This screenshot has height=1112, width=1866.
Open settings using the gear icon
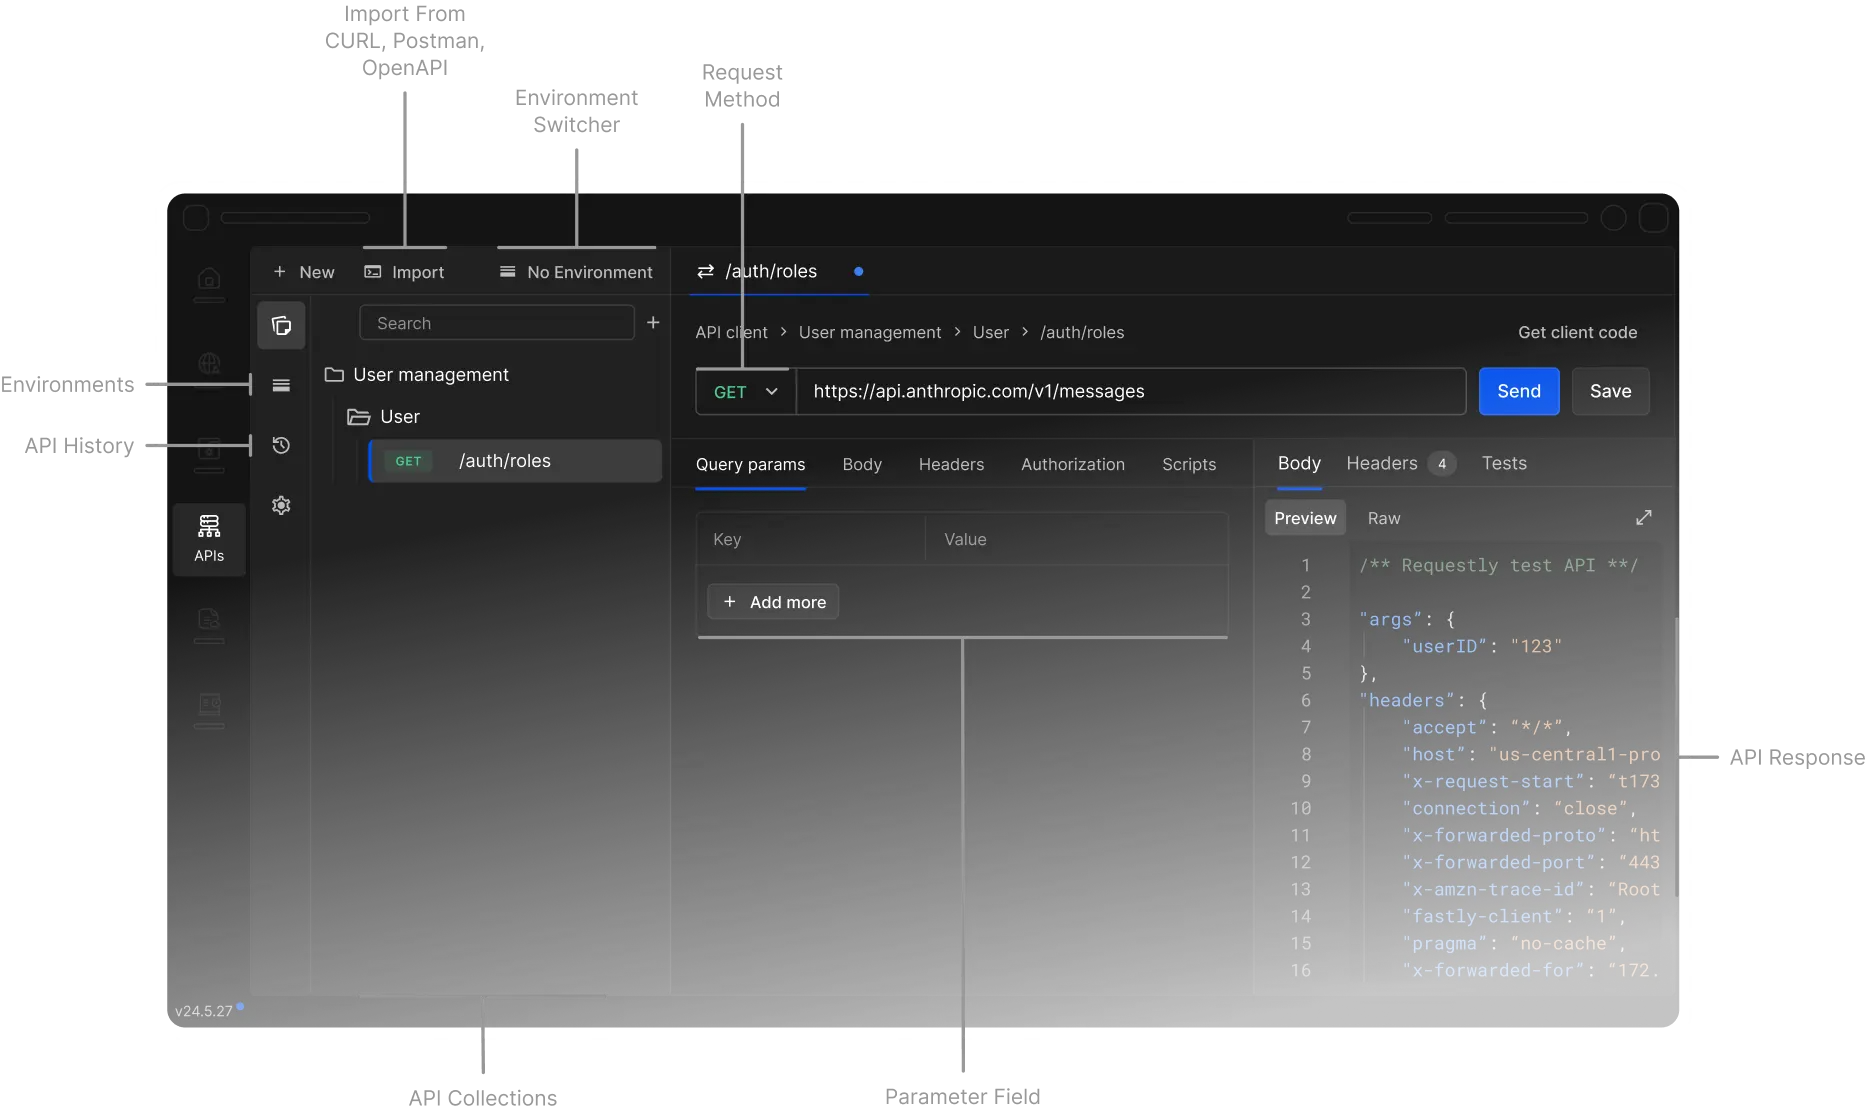click(281, 505)
